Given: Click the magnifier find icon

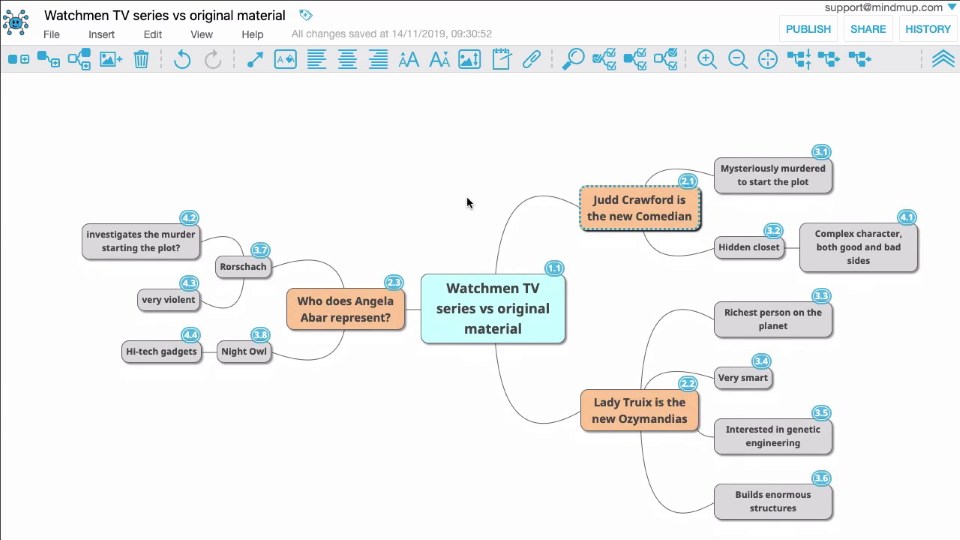Looking at the screenshot, I should 573,60.
